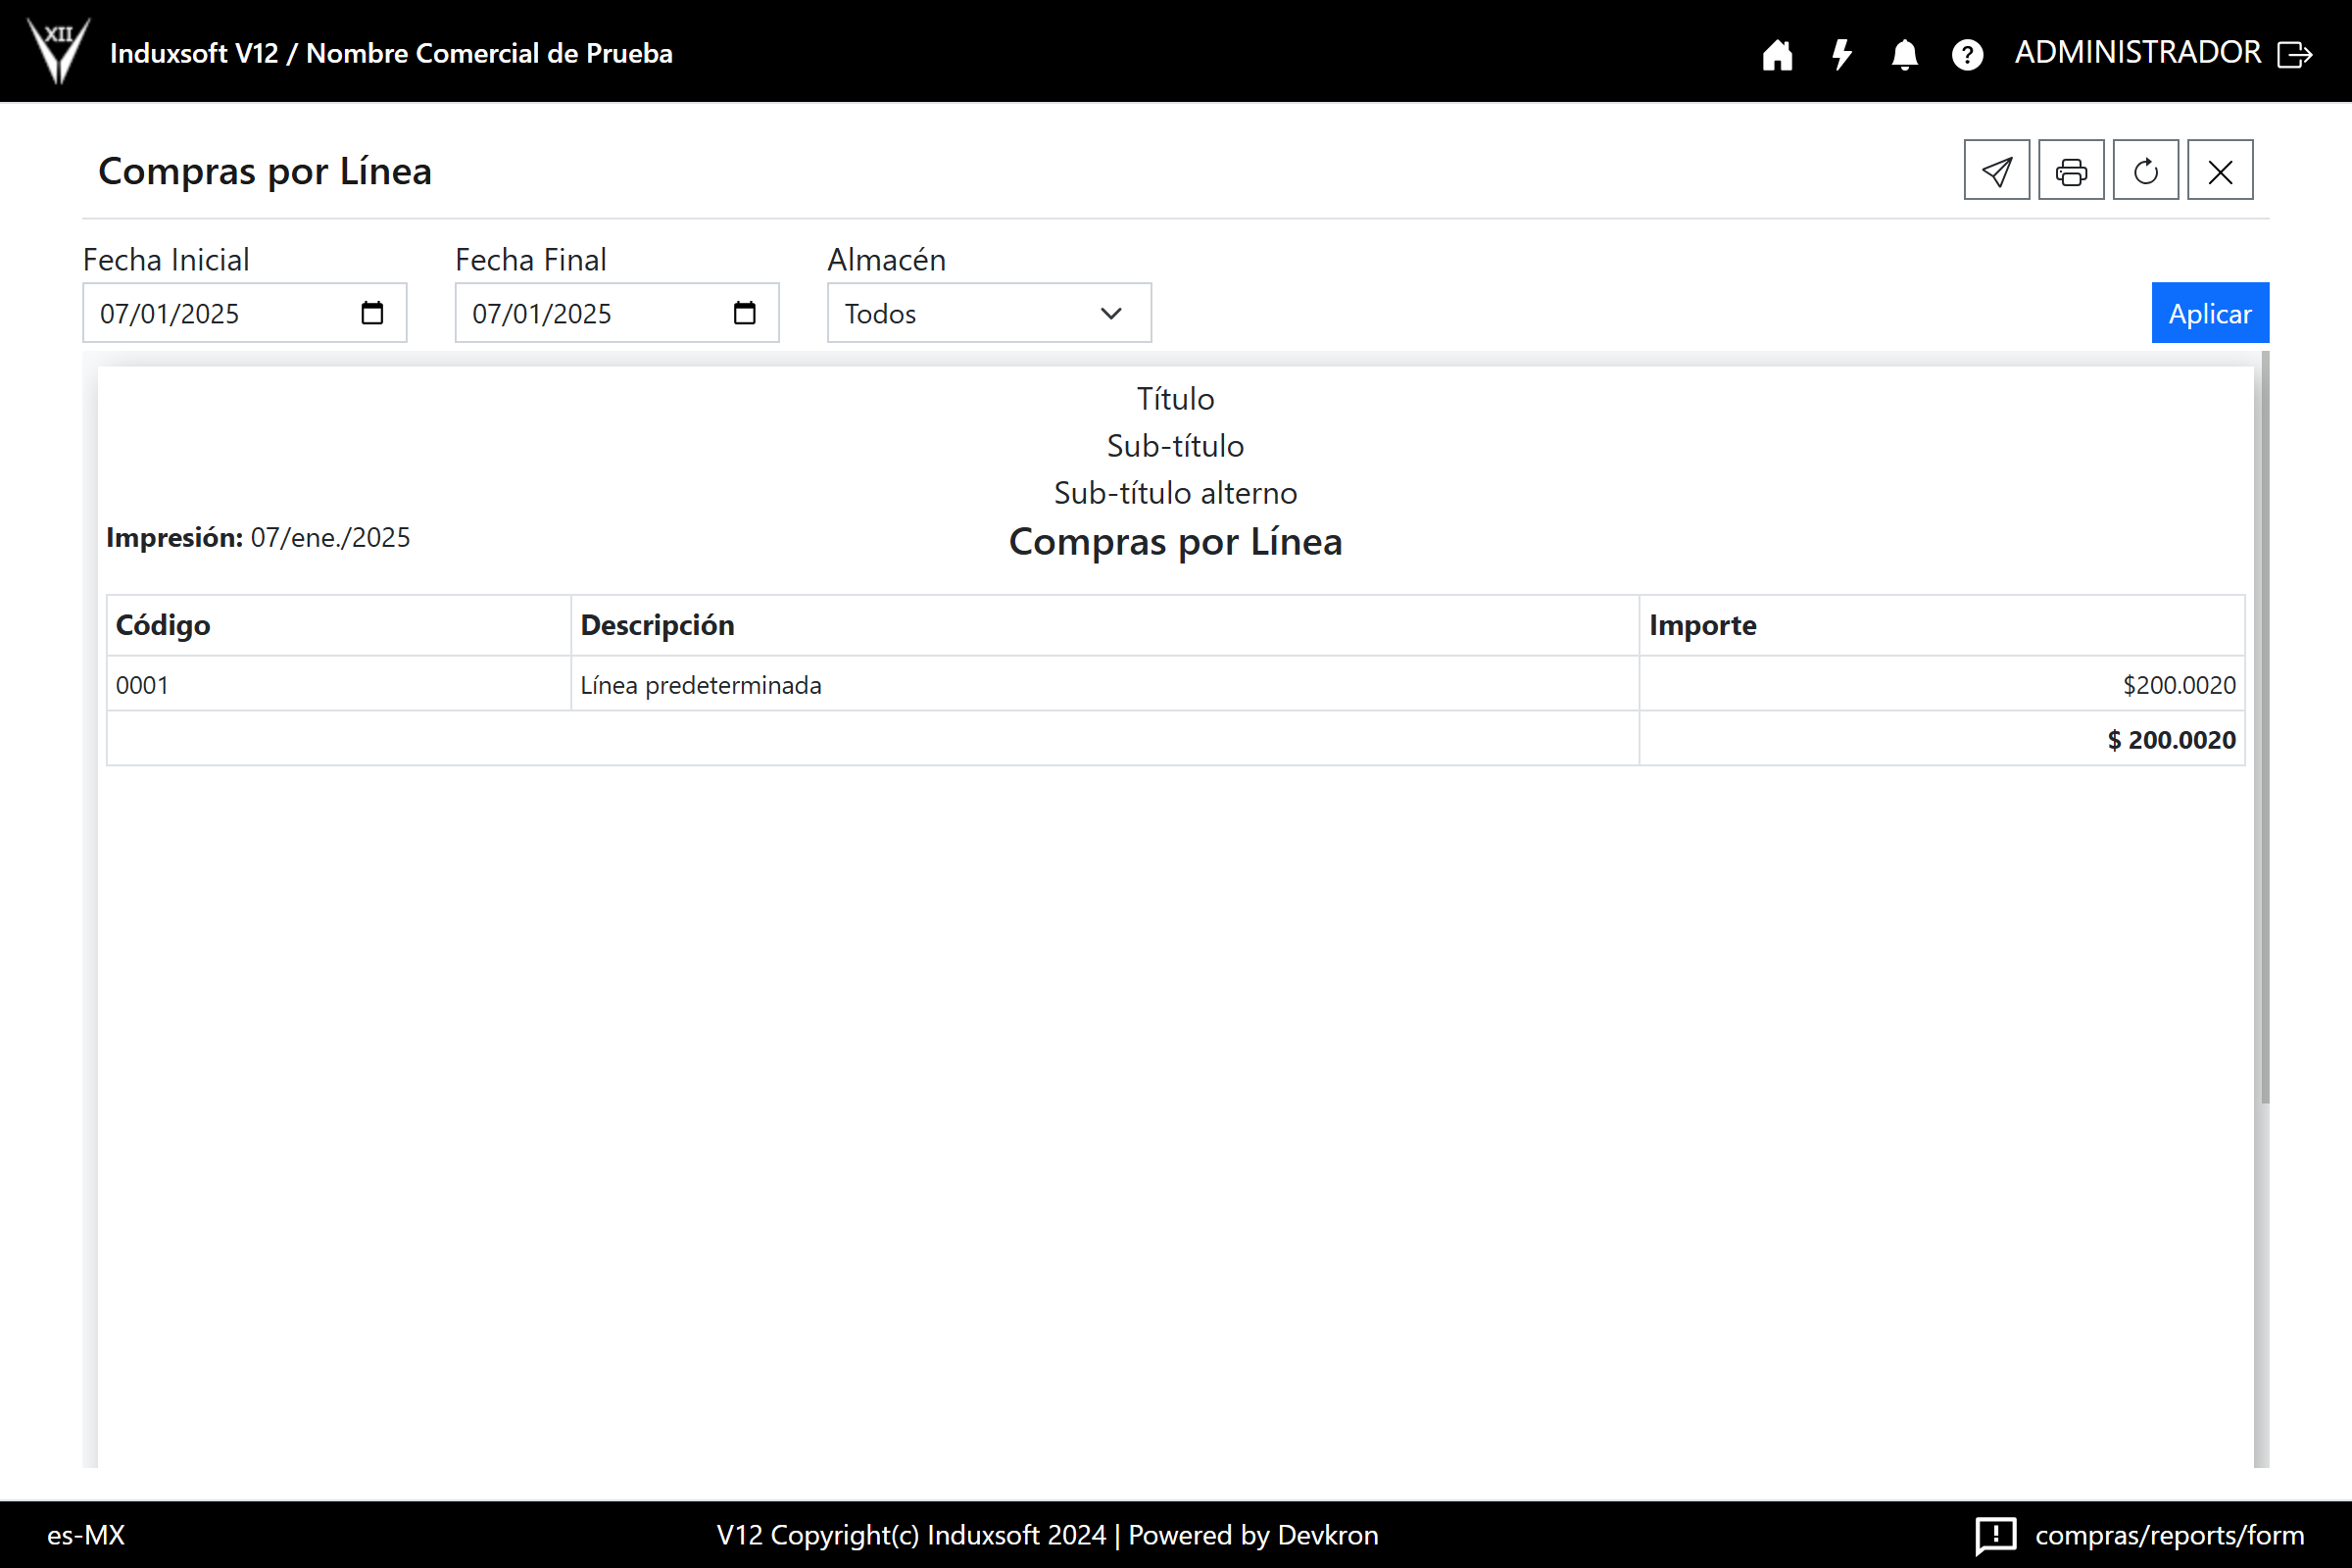Open Fecha Inicial calendar picker
2352x1568 pixels.
[x=372, y=313]
